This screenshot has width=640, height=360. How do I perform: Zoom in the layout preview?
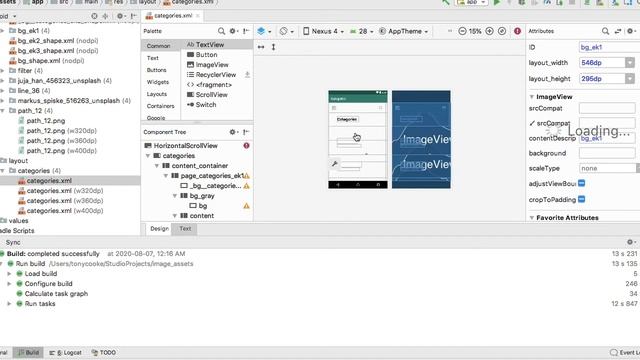489,31
